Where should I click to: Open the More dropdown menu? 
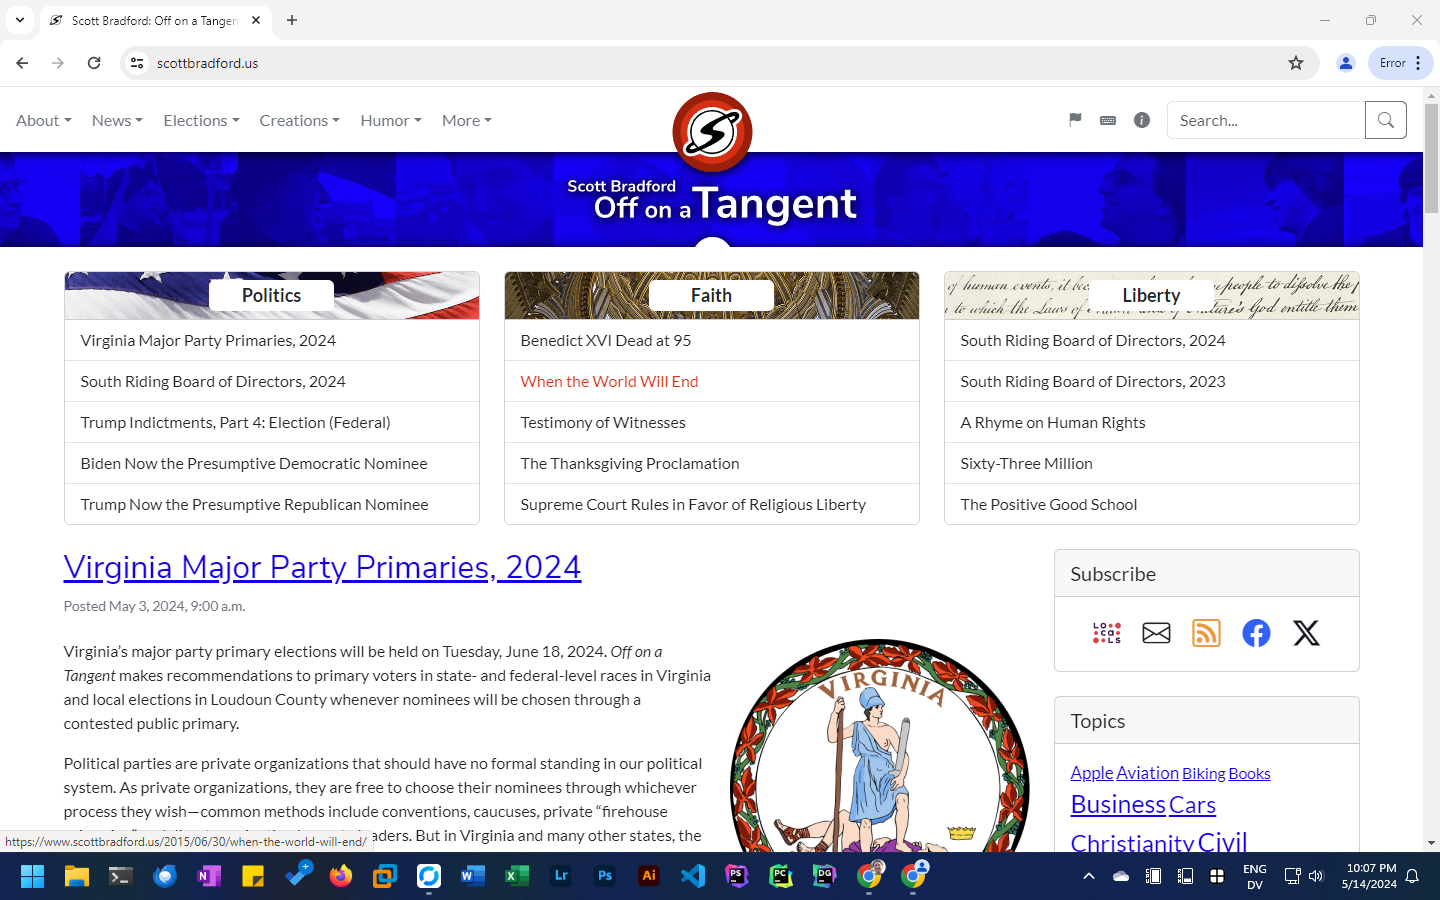(466, 120)
